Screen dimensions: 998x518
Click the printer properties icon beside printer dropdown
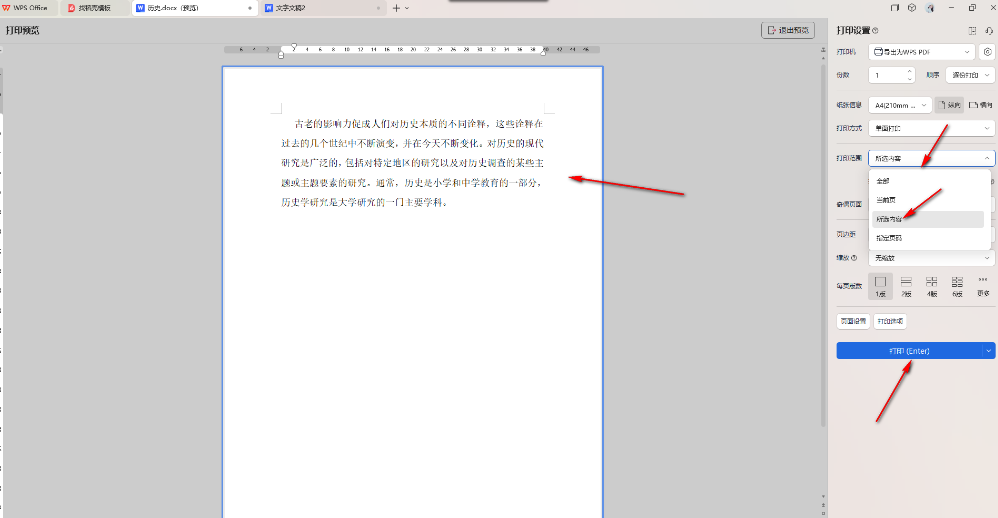coord(987,51)
